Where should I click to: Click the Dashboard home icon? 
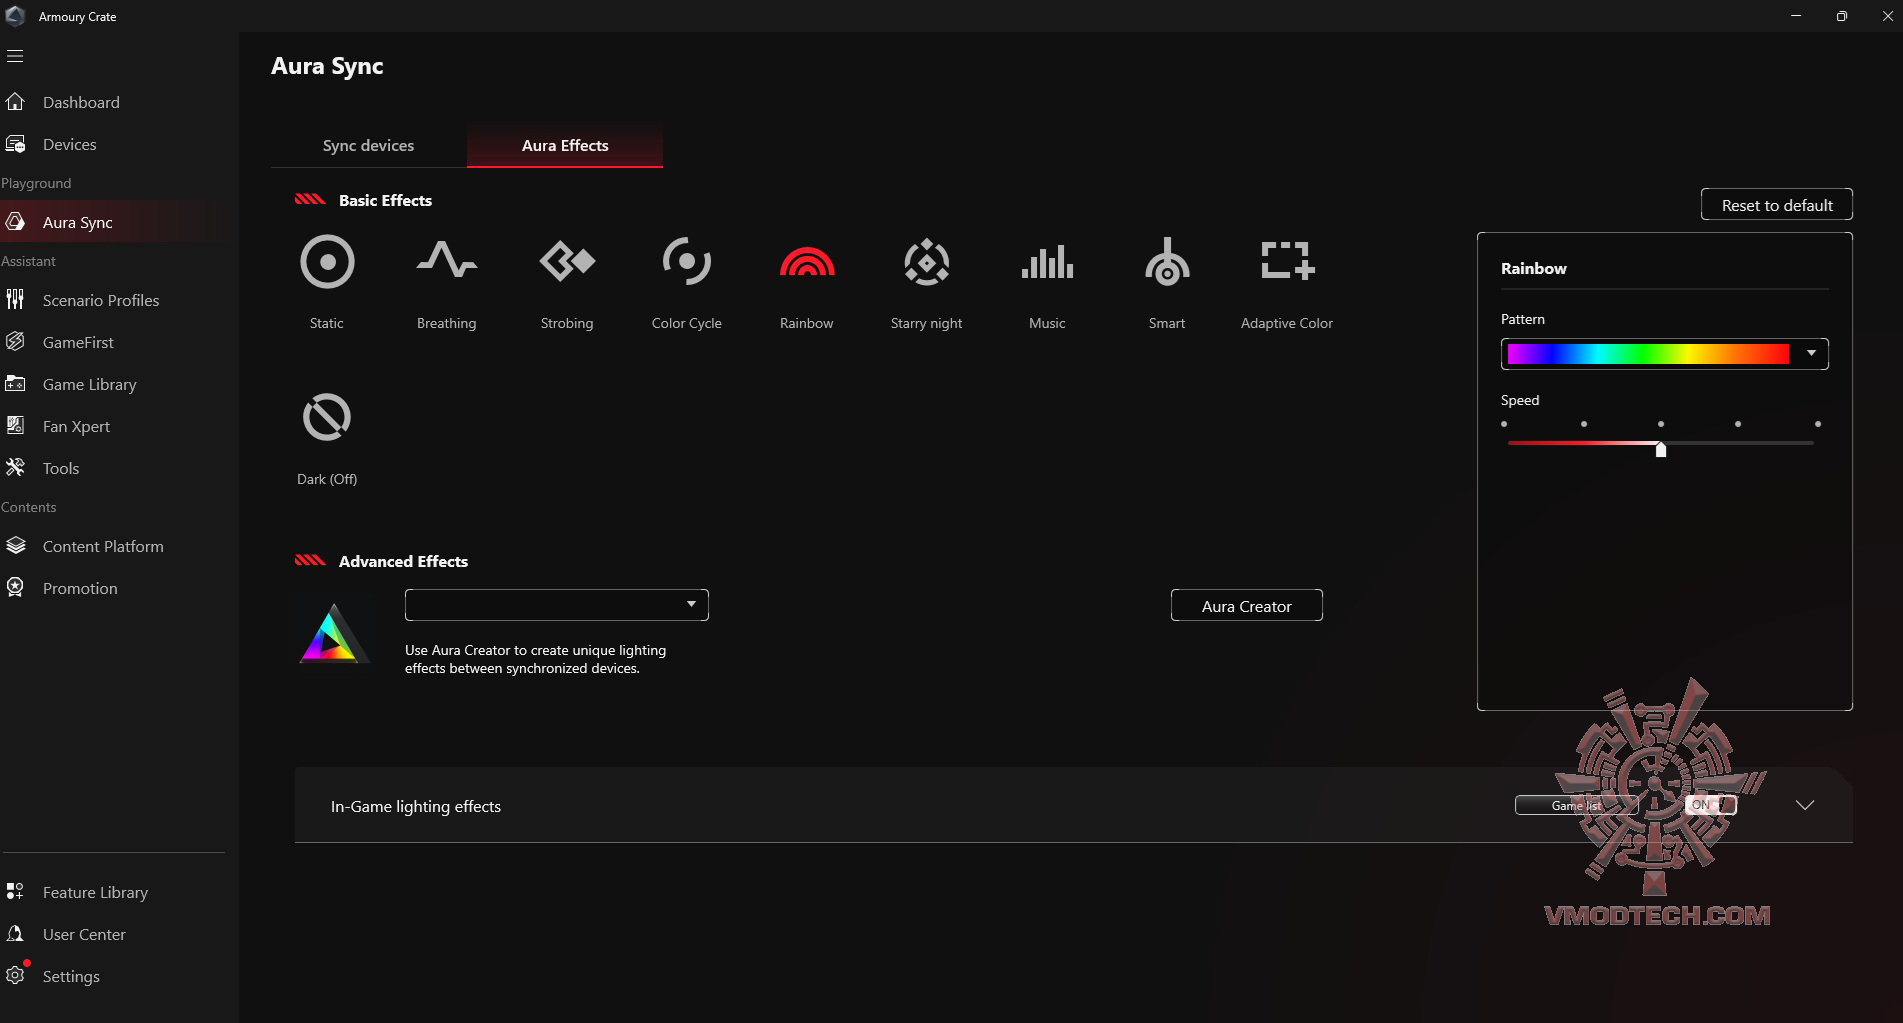pyautogui.click(x=15, y=102)
